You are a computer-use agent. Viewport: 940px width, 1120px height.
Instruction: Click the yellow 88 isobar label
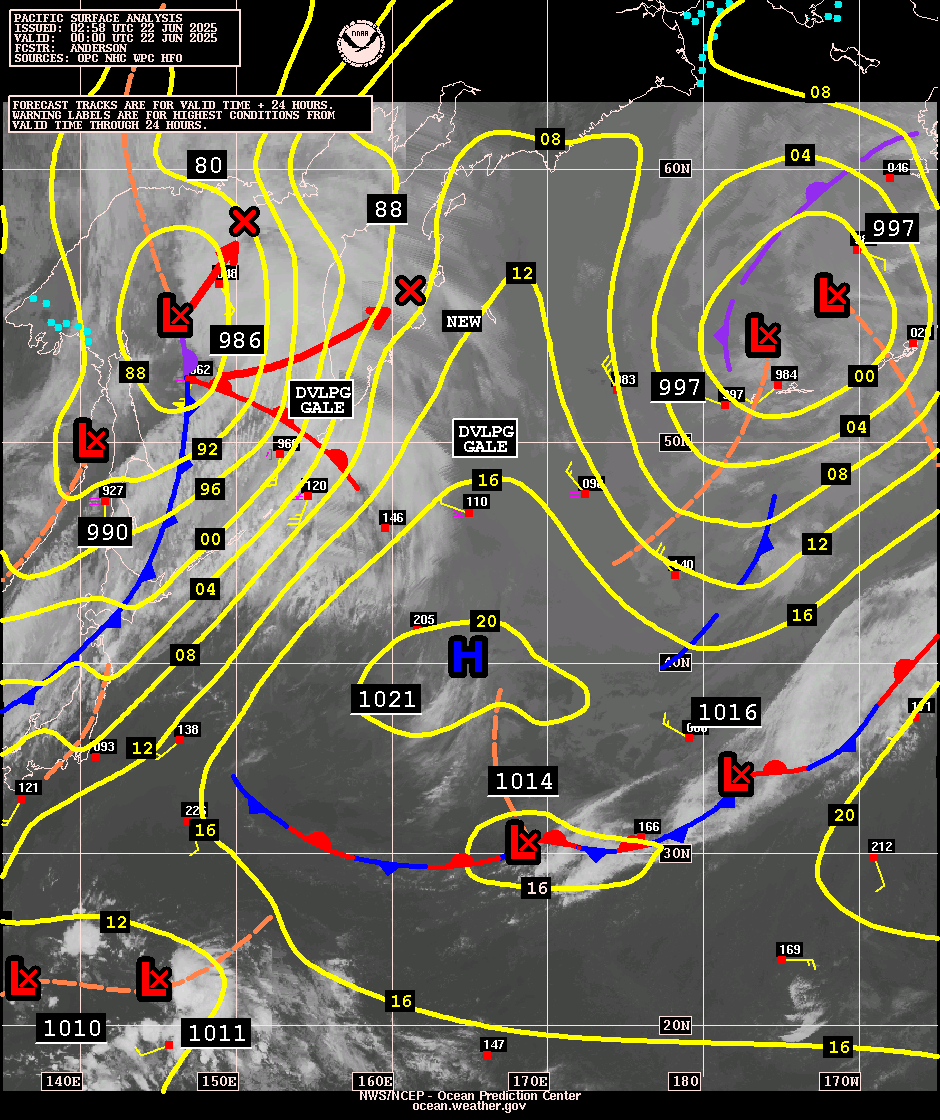tap(135, 372)
